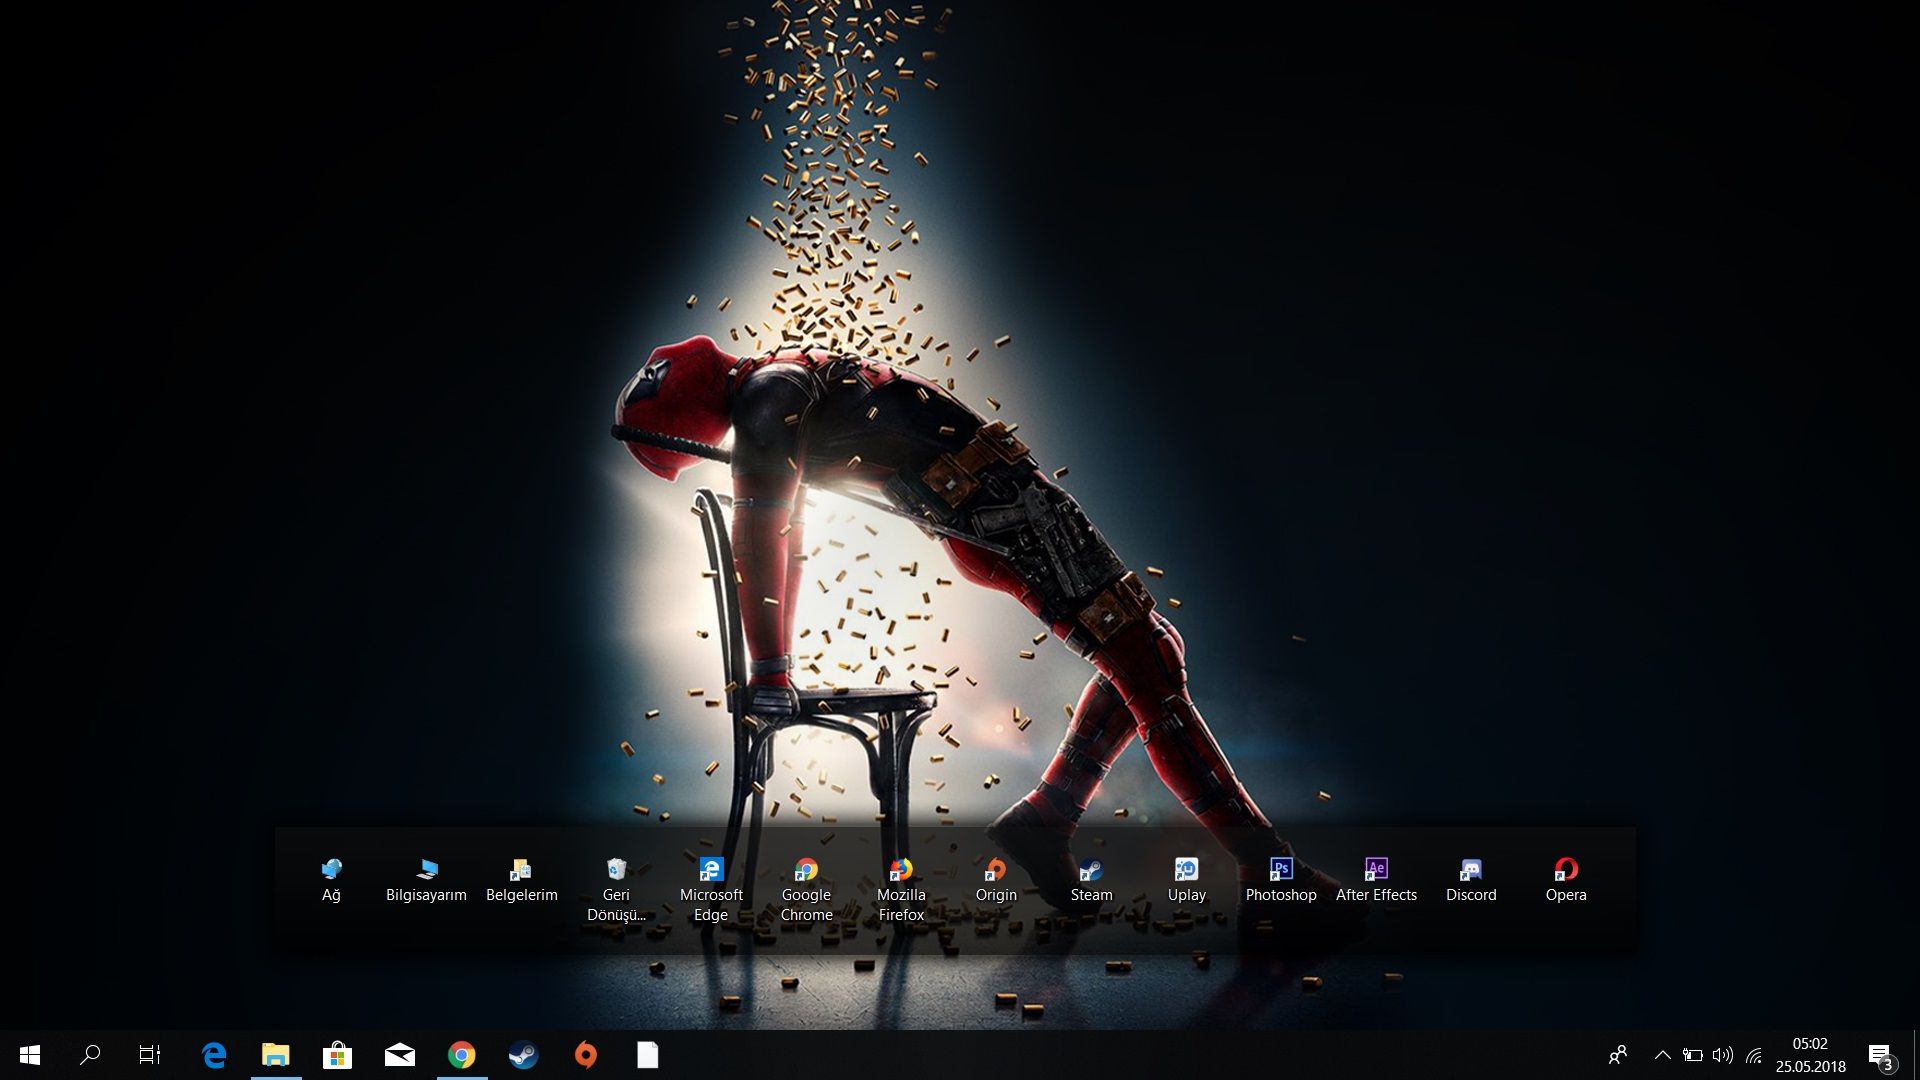Open the Belgelerim documents folder icon
Screen dimensions: 1920x1080
click(x=521, y=870)
